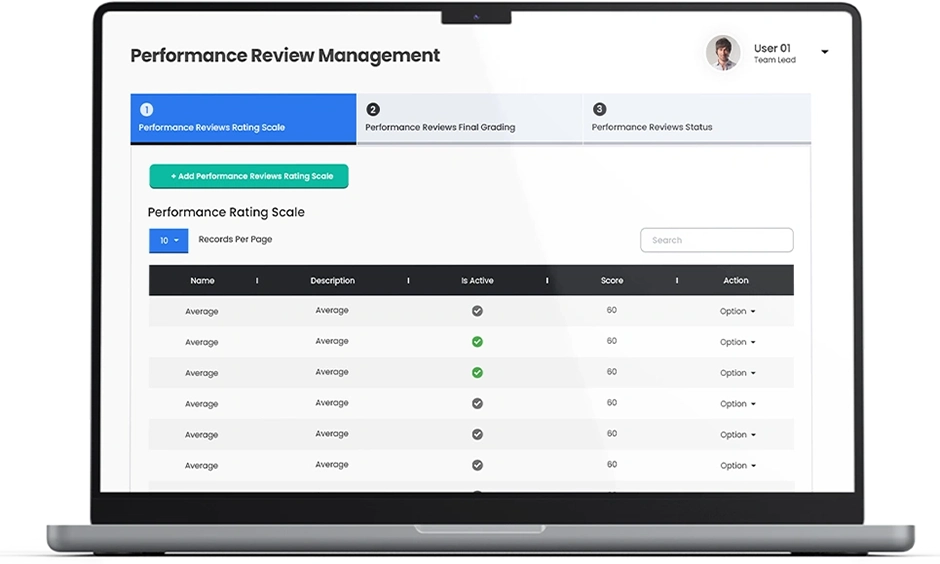Click the Average name in the sixth row
The width and height of the screenshot is (940, 564).
[201, 466]
